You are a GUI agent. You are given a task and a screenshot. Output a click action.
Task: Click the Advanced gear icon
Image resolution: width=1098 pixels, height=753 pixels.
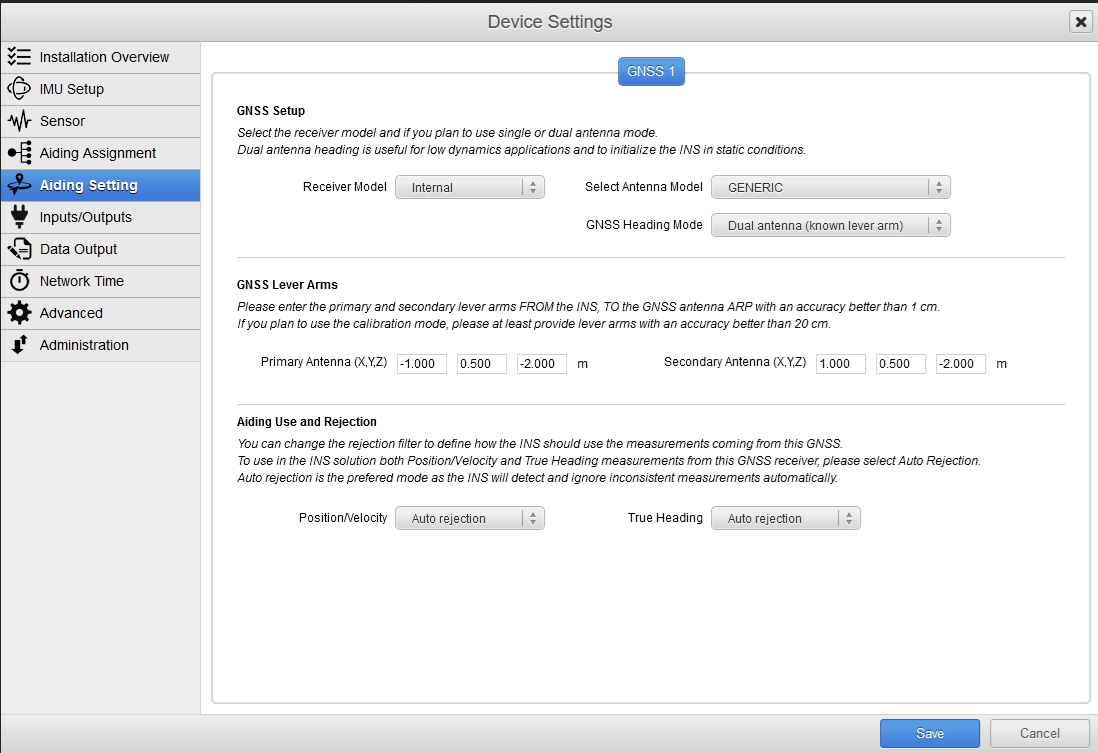coord(19,313)
